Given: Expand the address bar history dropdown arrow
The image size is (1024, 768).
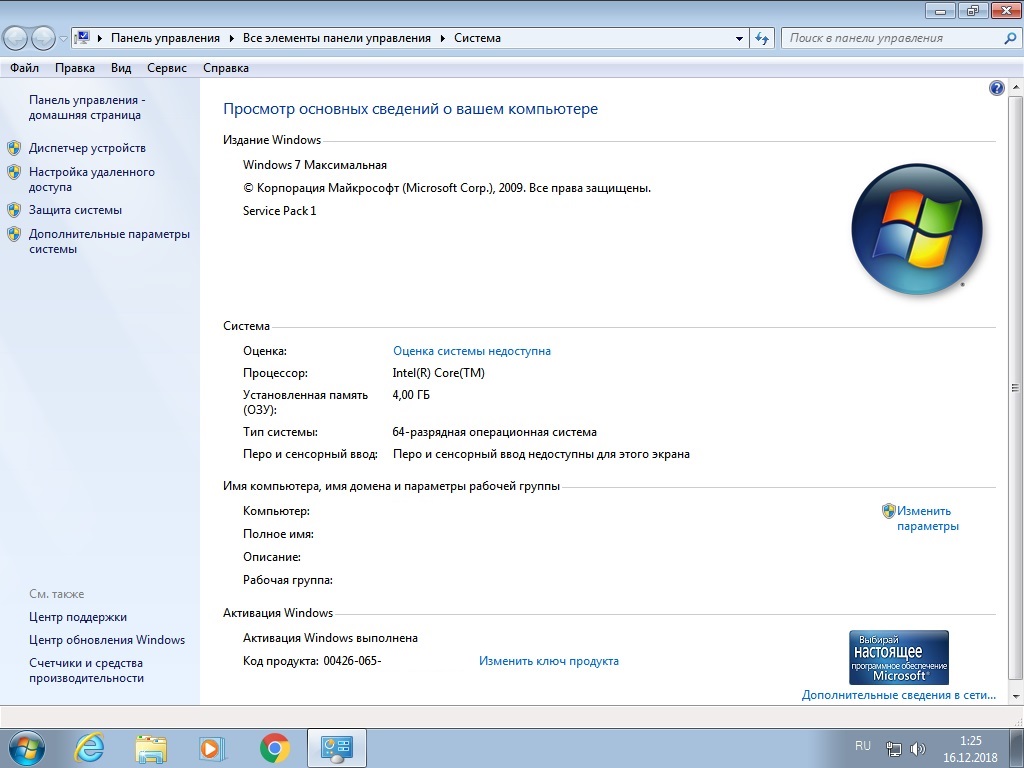Looking at the screenshot, I should (739, 38).
